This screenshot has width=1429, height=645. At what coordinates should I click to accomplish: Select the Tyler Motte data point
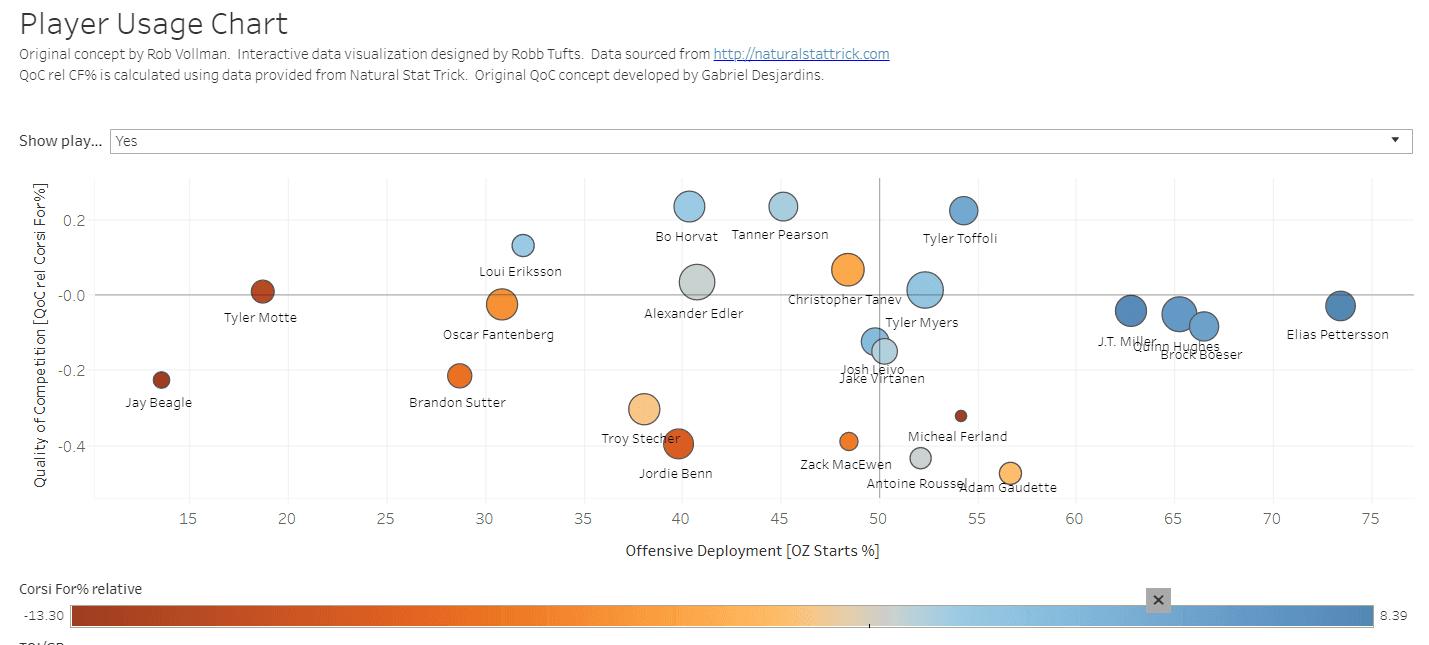point(262,292)
